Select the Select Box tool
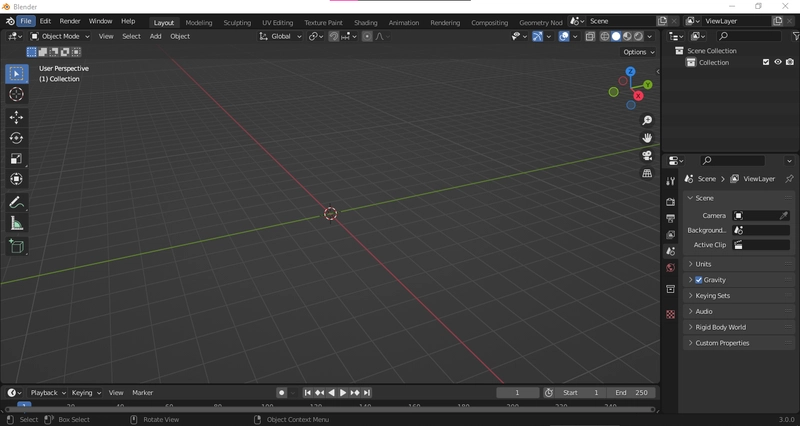This screenshot has width=800, height=426. [x=16, y=74]
